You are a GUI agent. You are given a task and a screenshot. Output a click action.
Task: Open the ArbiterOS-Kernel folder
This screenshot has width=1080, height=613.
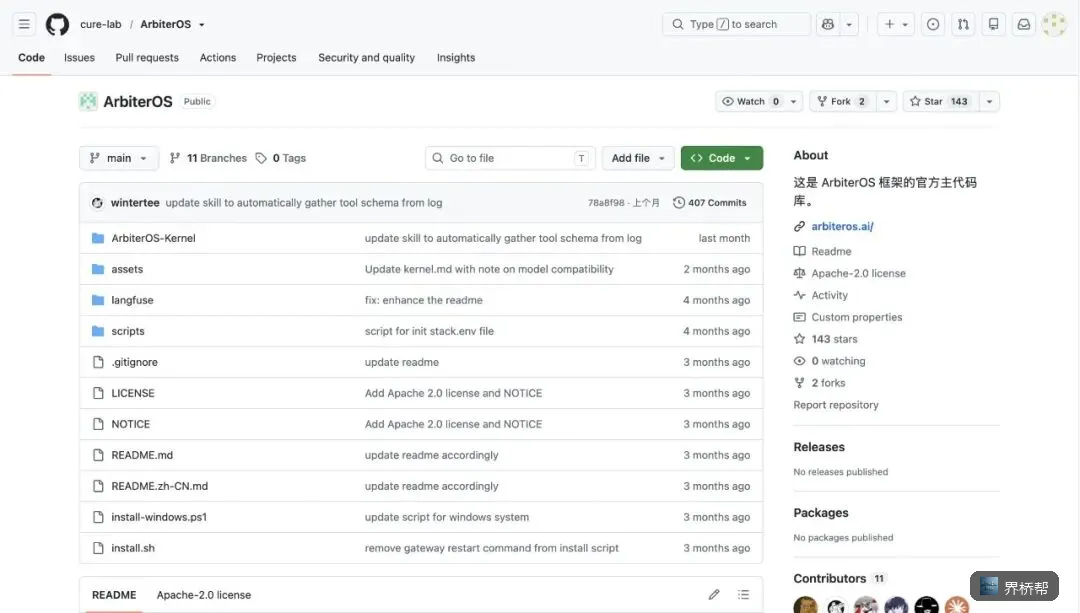click(153, 238)
